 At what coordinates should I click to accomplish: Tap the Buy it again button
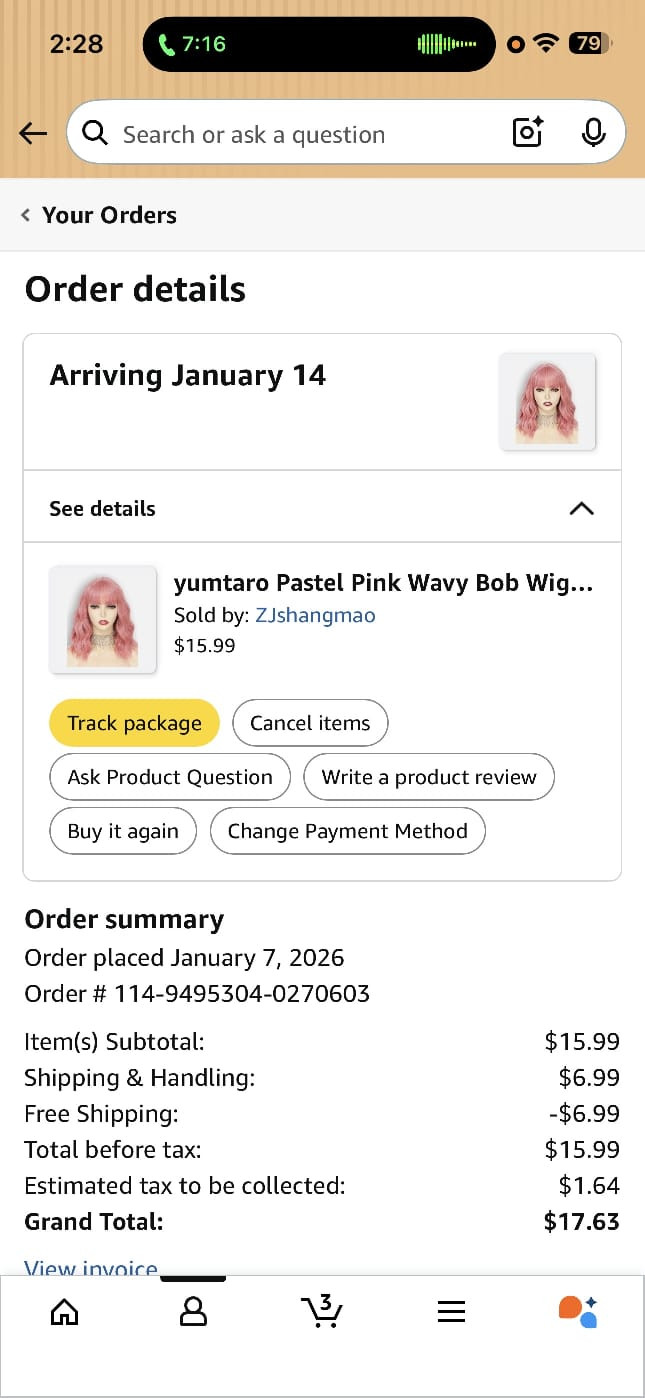click(x=123, y=831)
